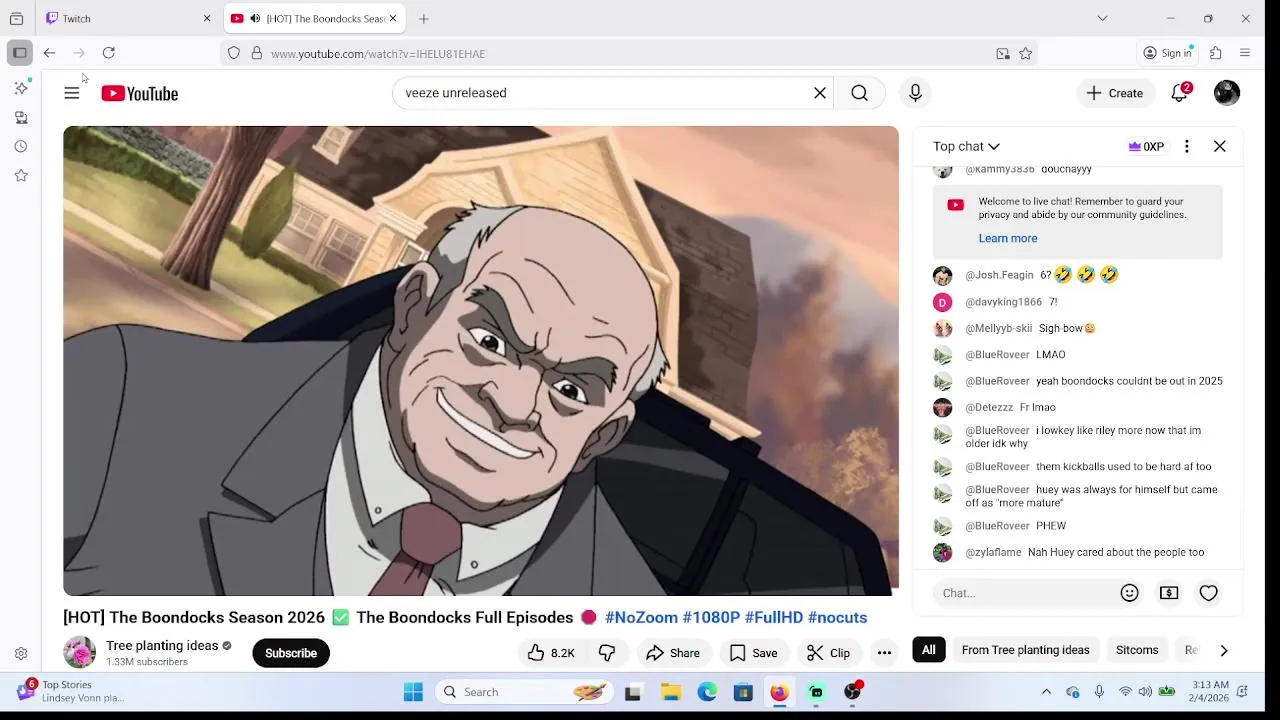Close the Twitch tab

coord(207,18)
